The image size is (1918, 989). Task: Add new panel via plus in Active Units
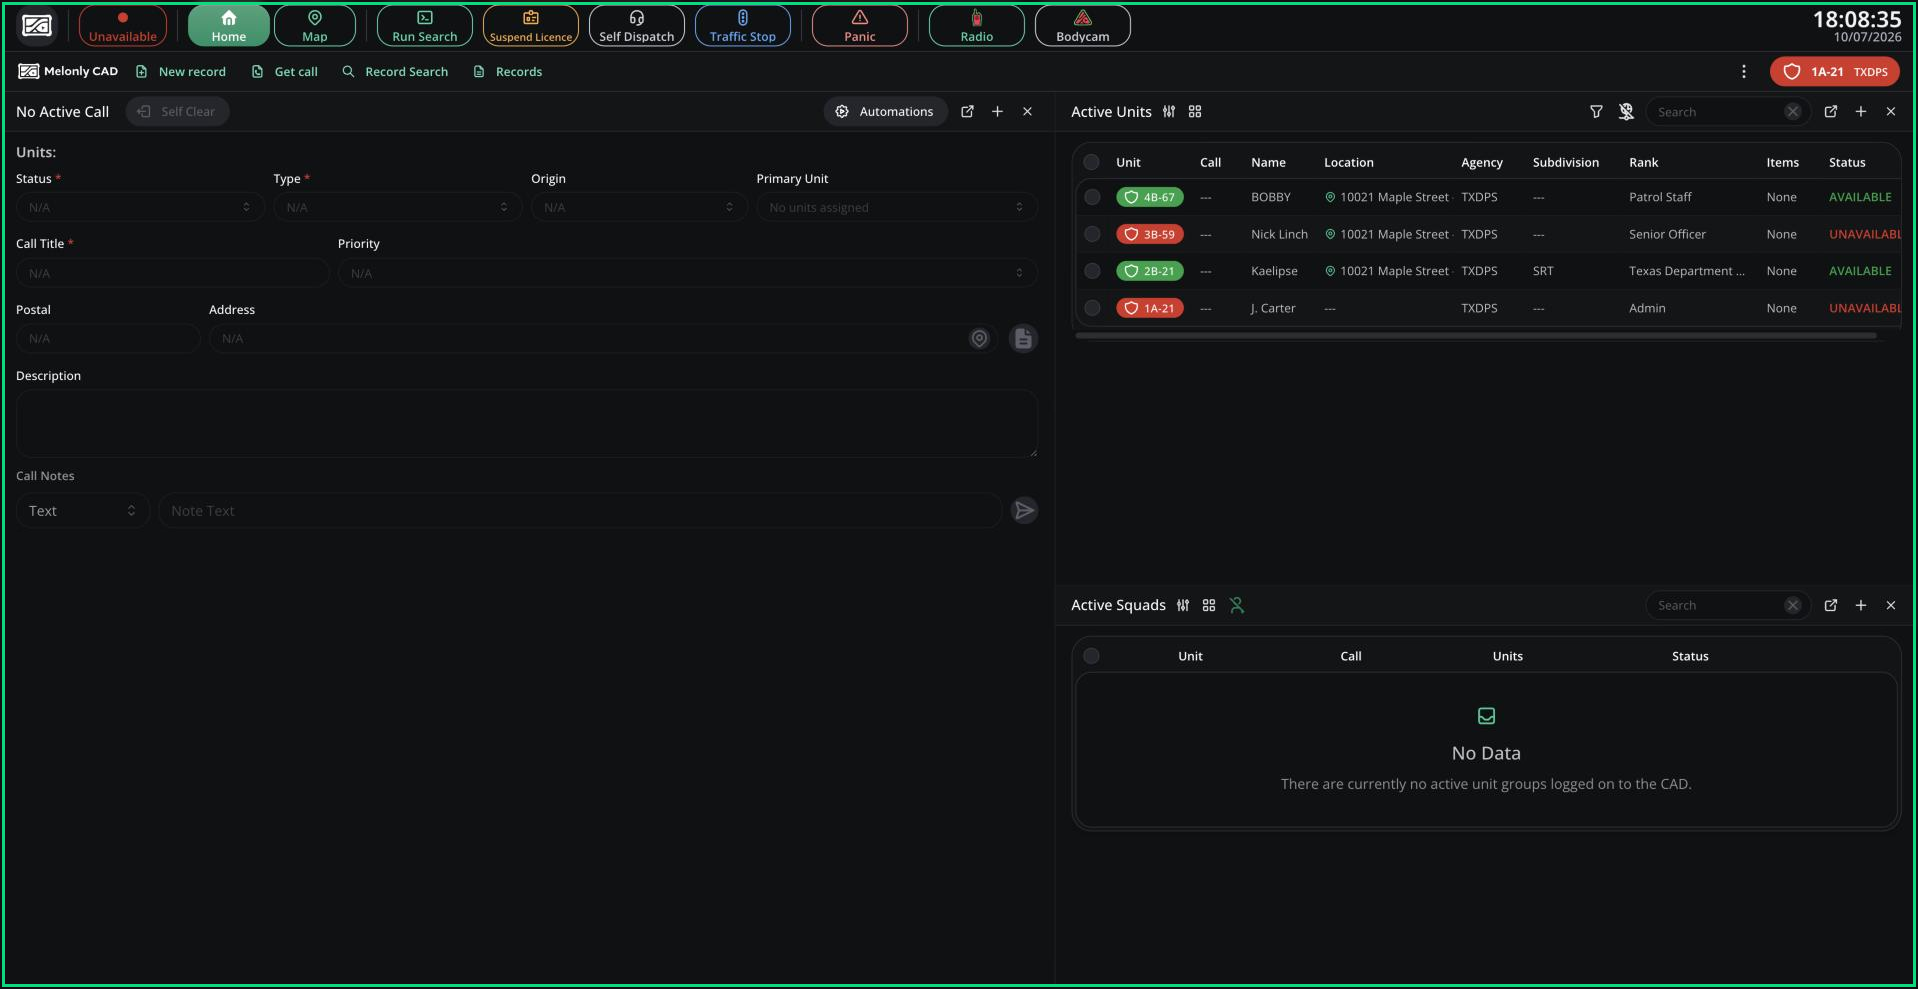tap(1860, 112)
